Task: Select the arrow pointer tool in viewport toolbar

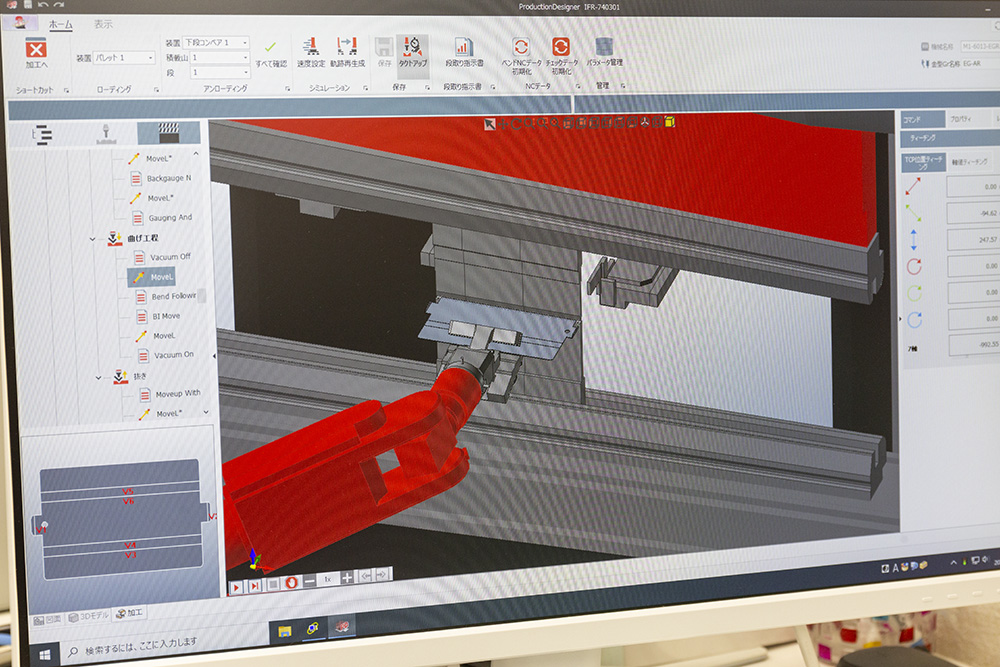Action: coord(489,124)
